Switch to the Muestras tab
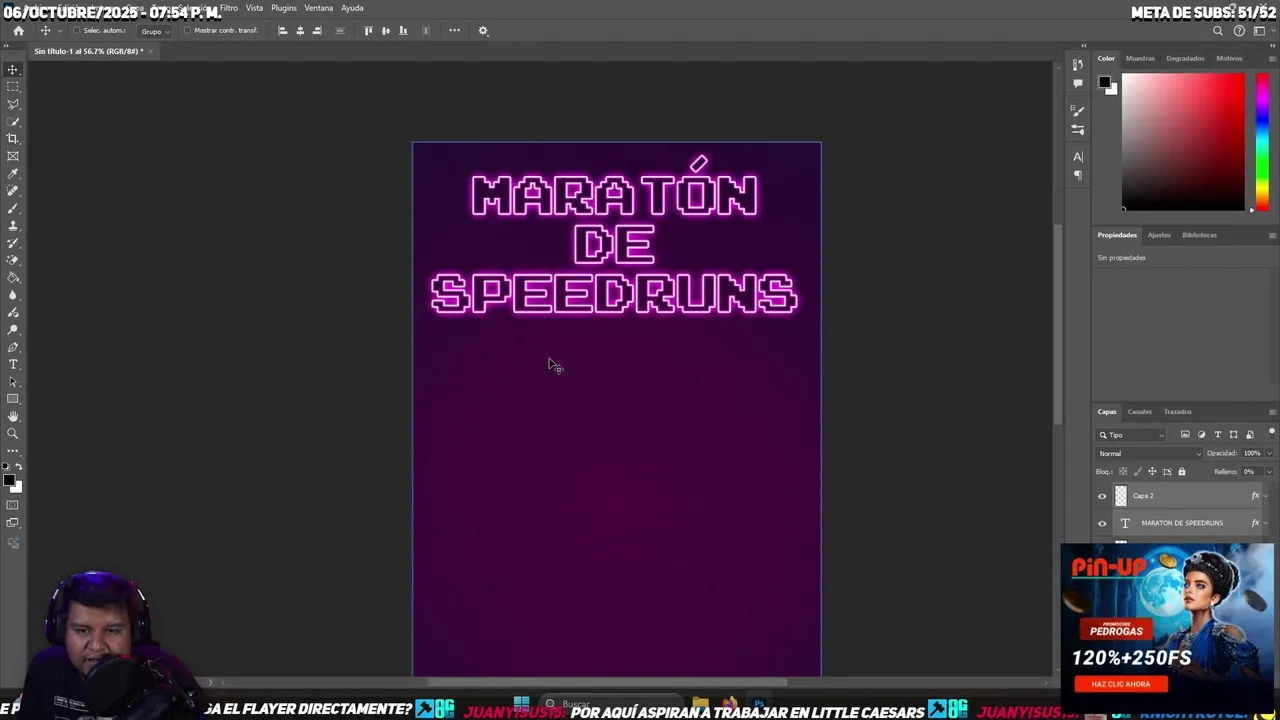The image size is (1280, 720). pyautogui.click(x=1140, y=59)
